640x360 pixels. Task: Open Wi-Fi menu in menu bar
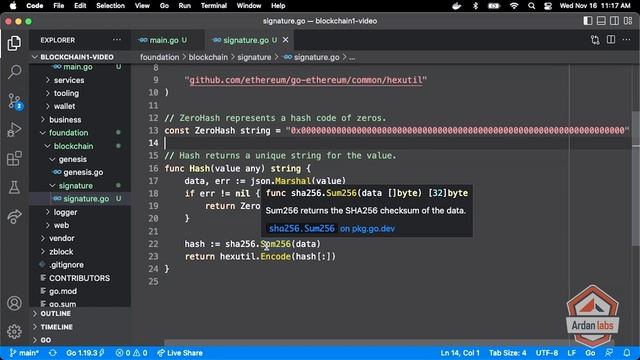click(514, 6)
